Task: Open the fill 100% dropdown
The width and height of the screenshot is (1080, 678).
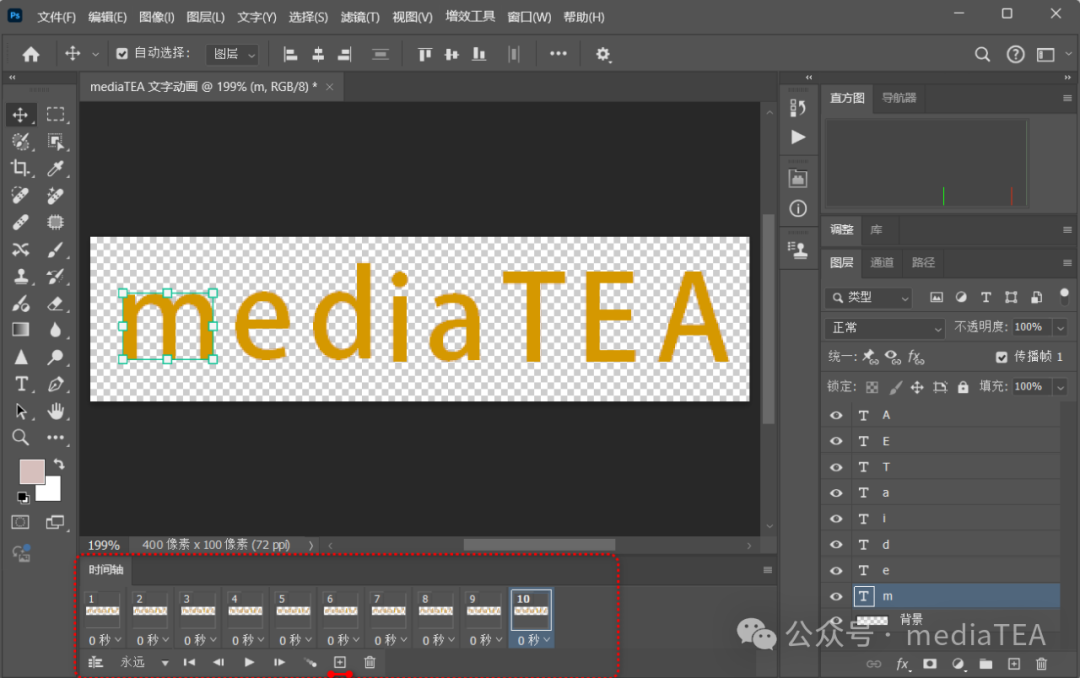Action: 1061,387
